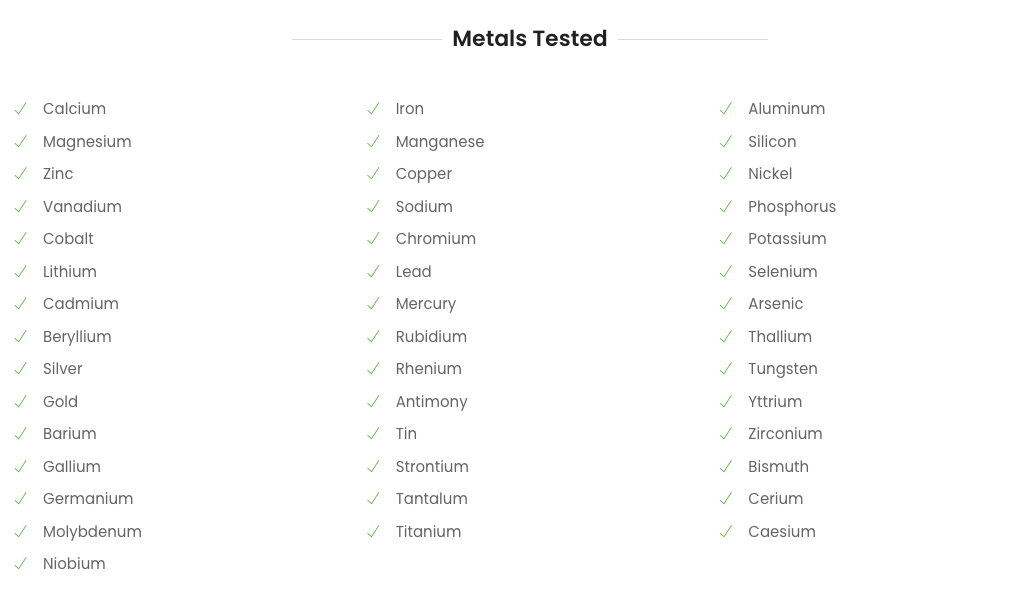The width and height of the screenshot is (1017, 596).
Task: Click the checkmark beside Caesium
Action: [x=726, y=532]
